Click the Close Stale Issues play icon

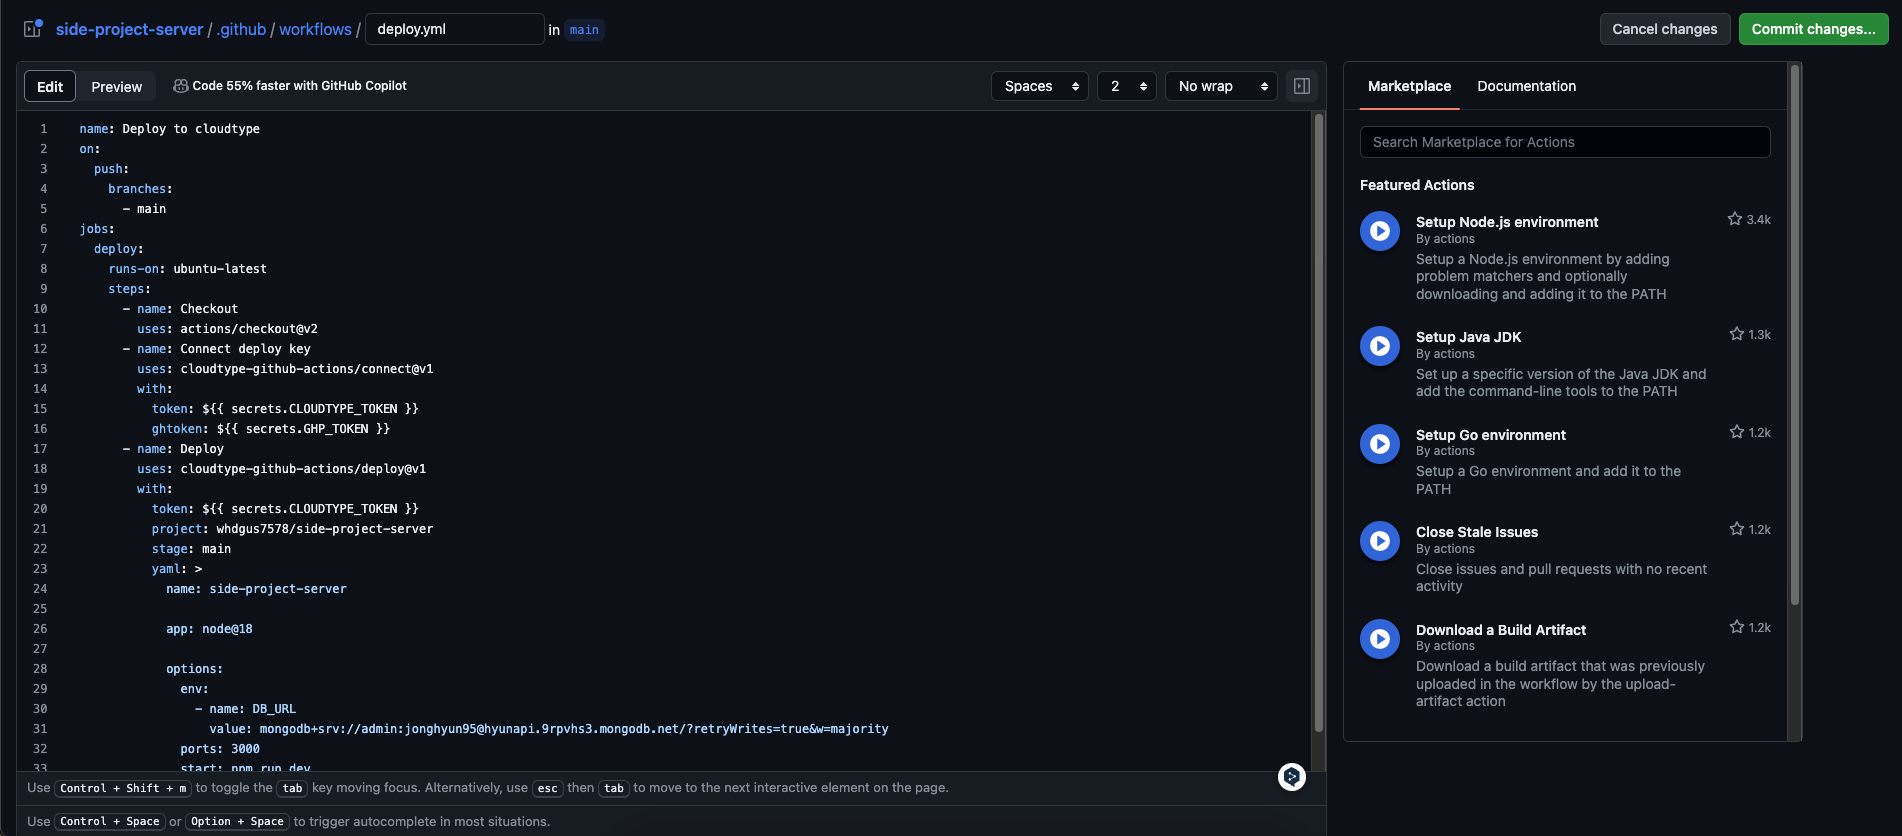point(1380,541)
